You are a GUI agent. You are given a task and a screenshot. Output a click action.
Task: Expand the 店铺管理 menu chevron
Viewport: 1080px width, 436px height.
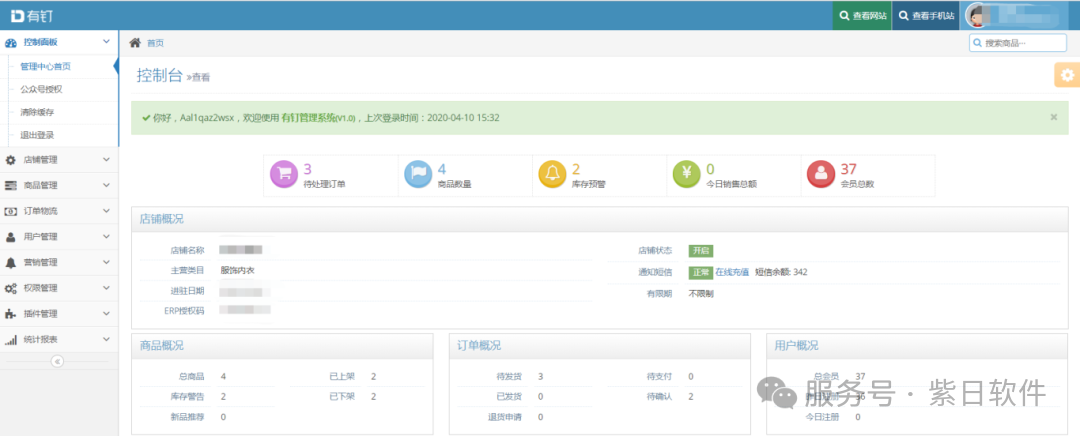106,160
